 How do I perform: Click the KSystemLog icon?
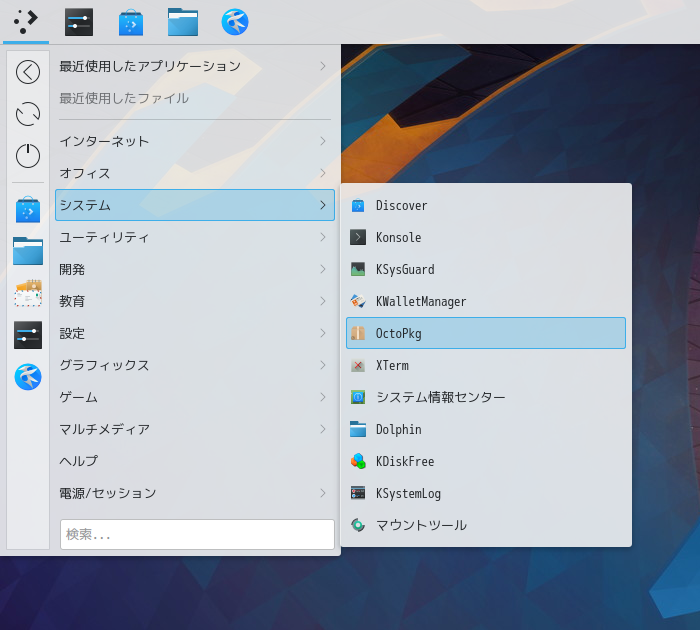[x=358, y=493]
